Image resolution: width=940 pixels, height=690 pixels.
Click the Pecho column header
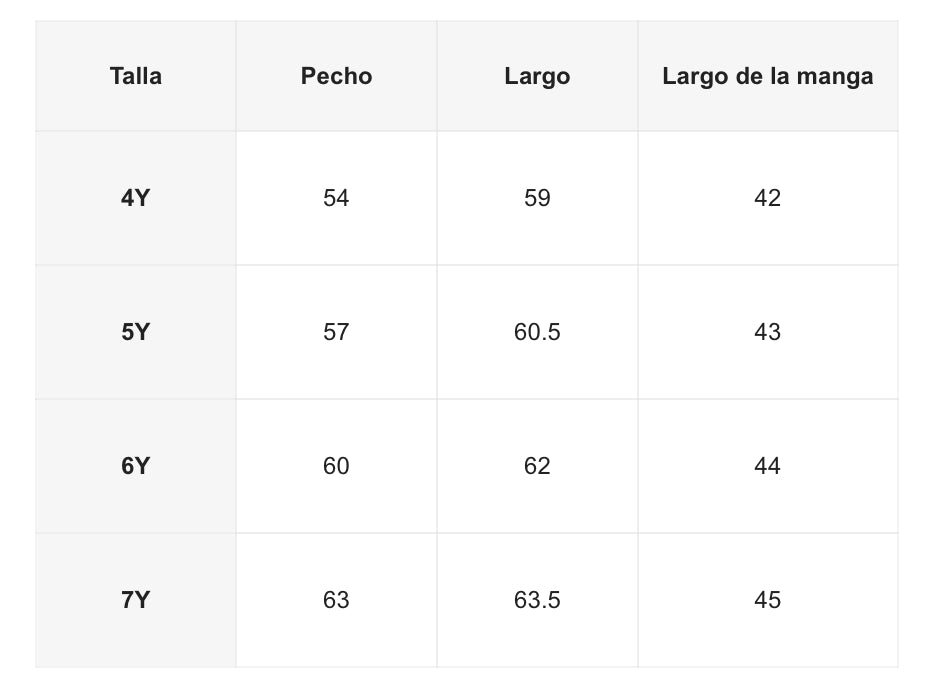pyautogui.click(x=336, y=76)
